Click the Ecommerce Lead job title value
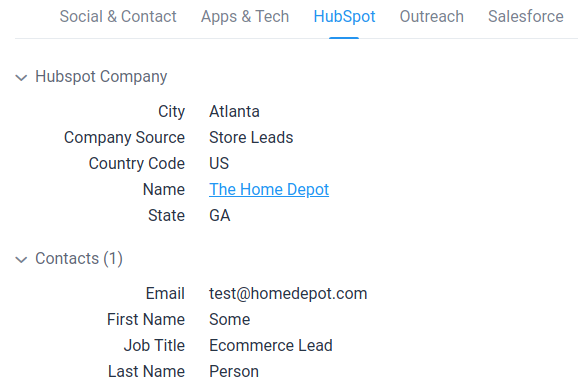Viewport: 578px width, 389px height. [271, 345]
